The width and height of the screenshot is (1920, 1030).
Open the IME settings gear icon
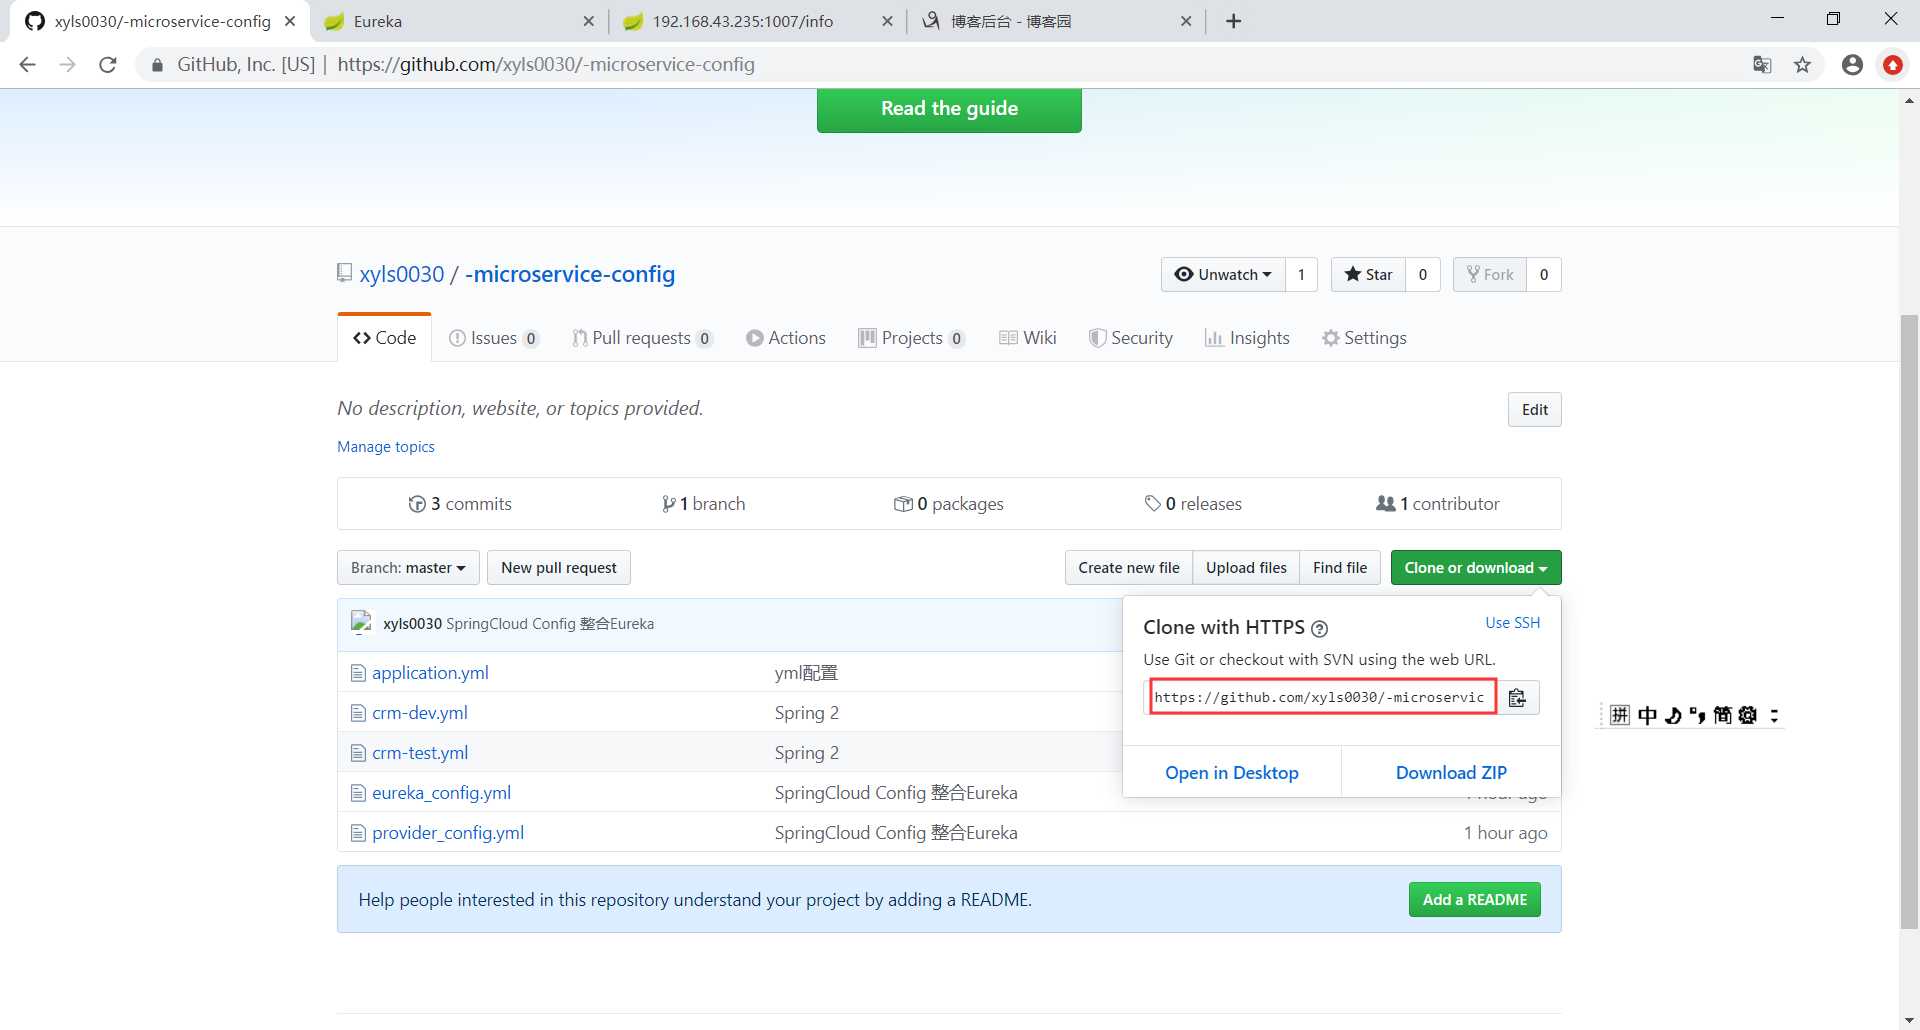pyautogui.click(x=1747, y=715)
